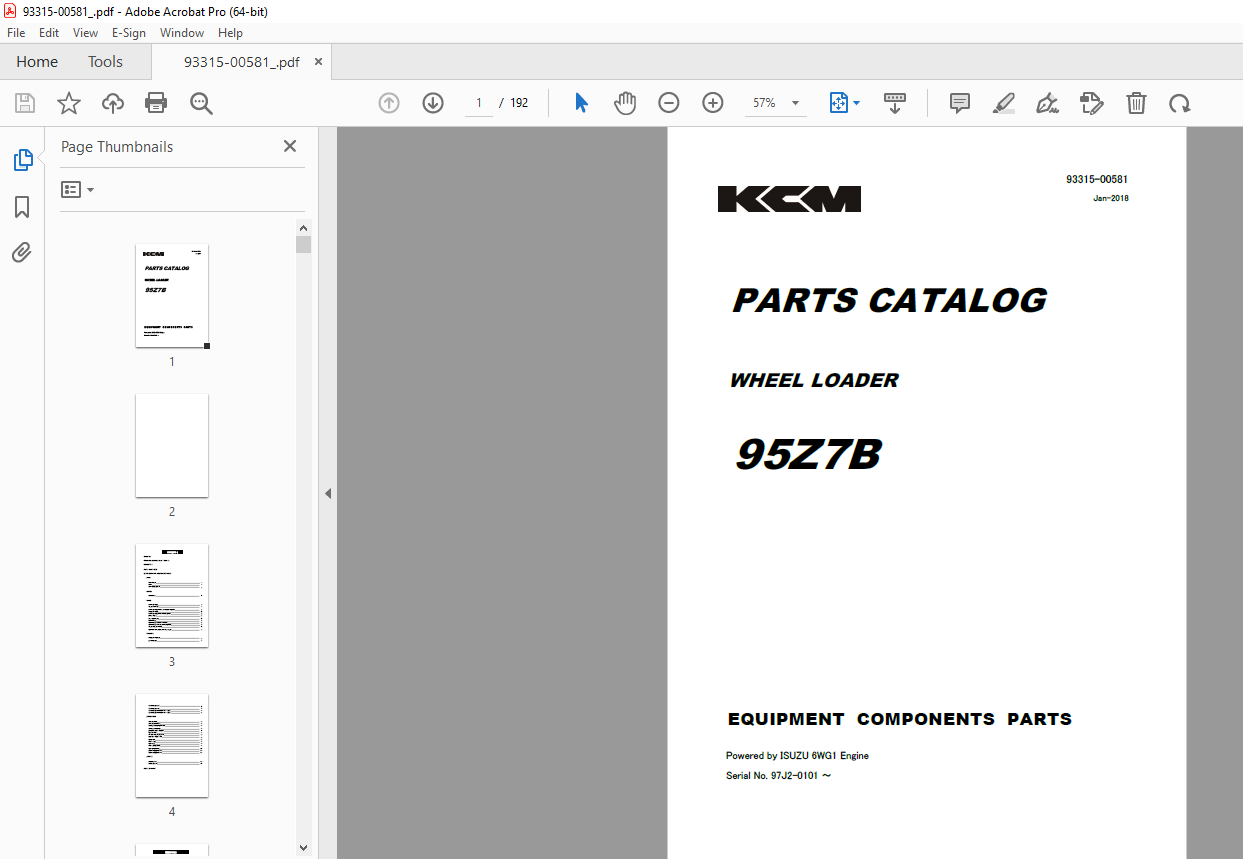Open the thumbnail options dropdown
Image resolution: width=1243 pixels, height=859 pixels.
coord(77,189)
